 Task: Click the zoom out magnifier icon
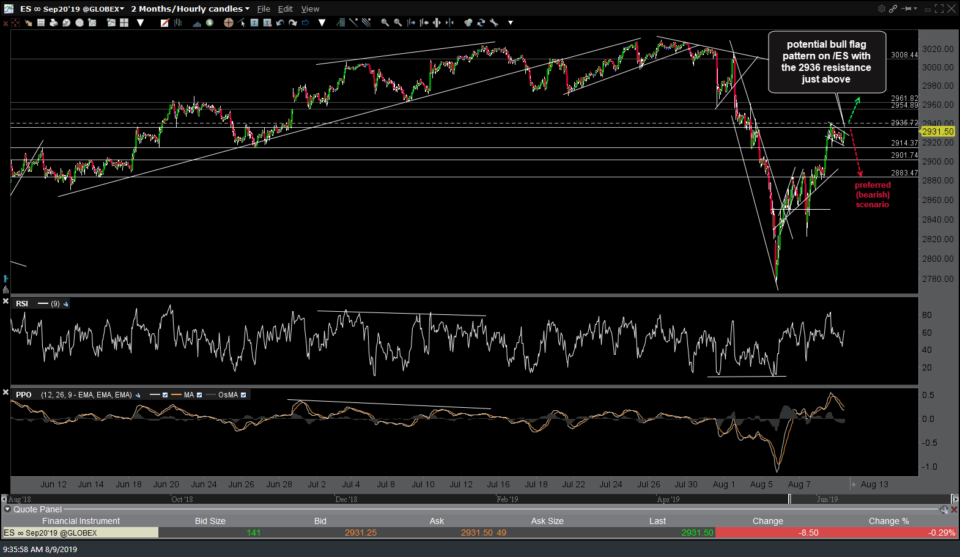tap(397, 23)
